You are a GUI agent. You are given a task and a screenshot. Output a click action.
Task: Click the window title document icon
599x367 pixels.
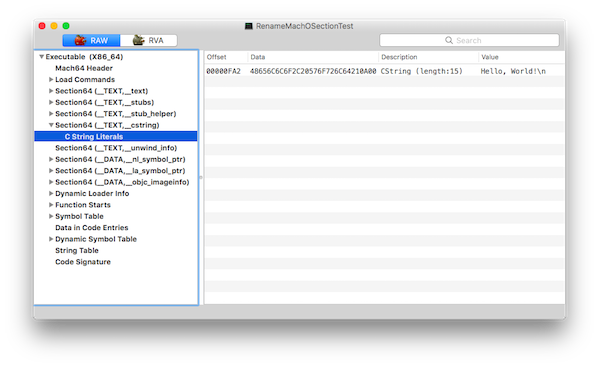click(x=249, y=26)
